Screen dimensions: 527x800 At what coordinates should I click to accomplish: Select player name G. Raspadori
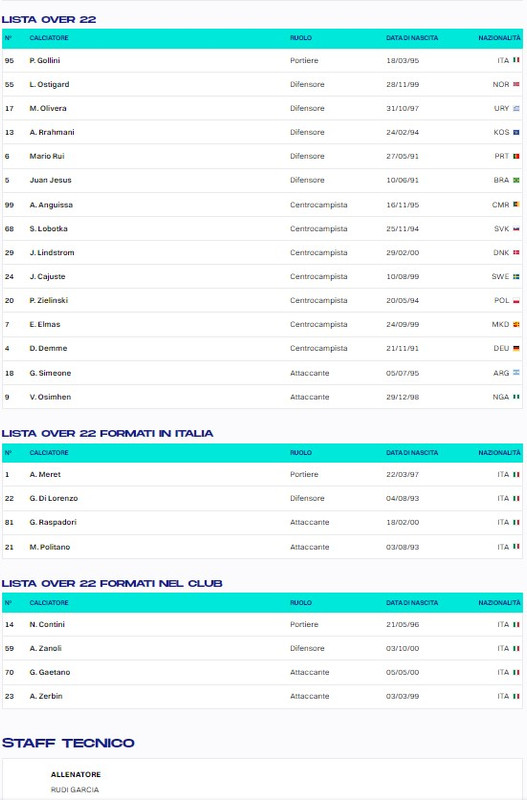[53, 522]
